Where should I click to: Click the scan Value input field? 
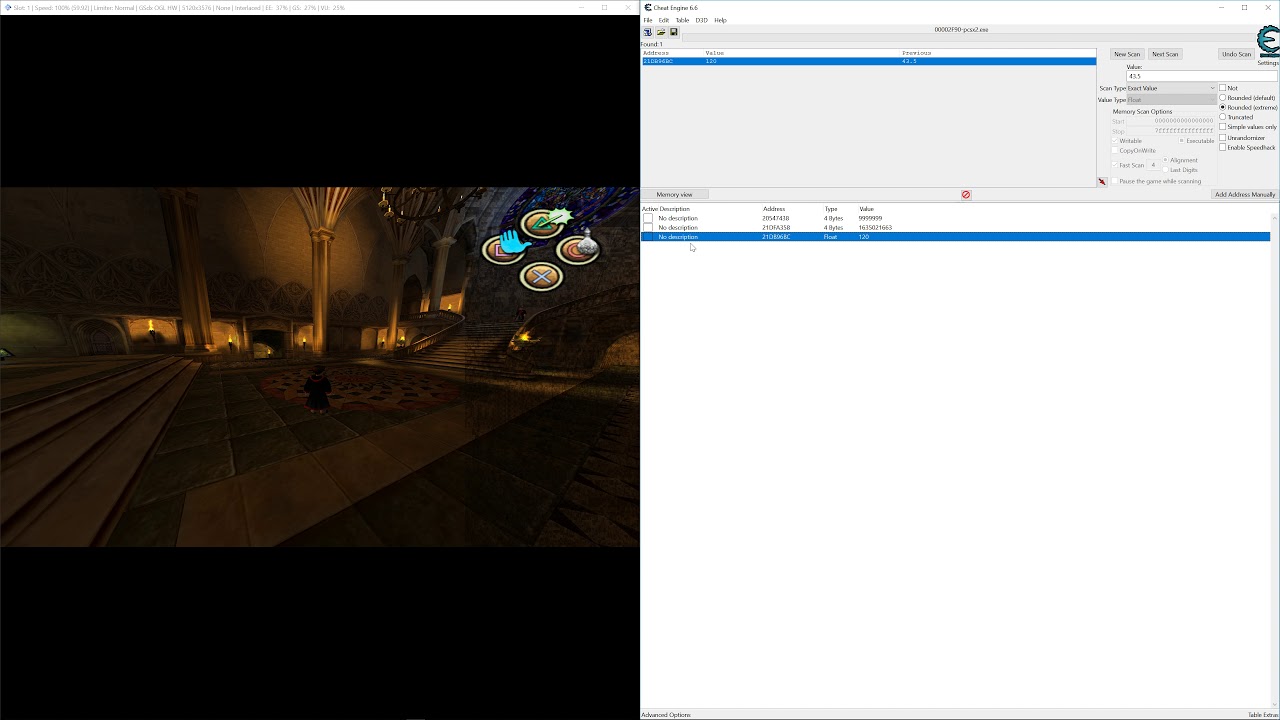pyautogui.click(x=1202, y=76)
